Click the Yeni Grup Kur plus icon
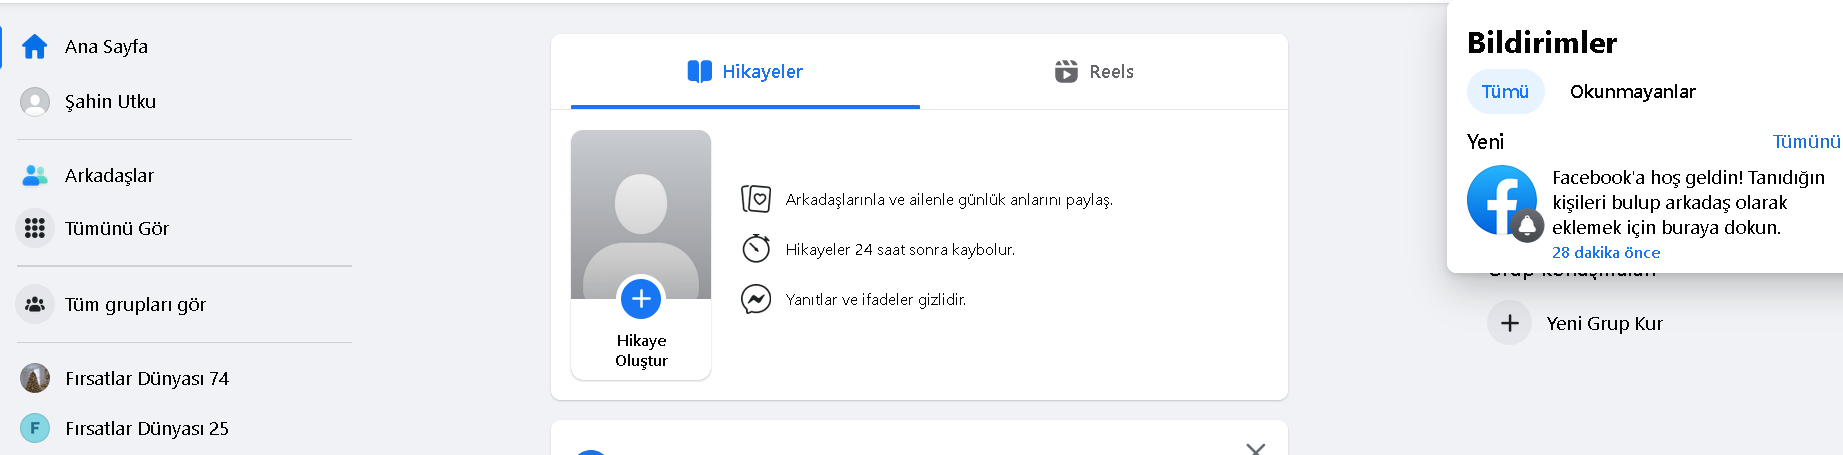The width and height of the screenshot is (1843, 455). 1510,323
